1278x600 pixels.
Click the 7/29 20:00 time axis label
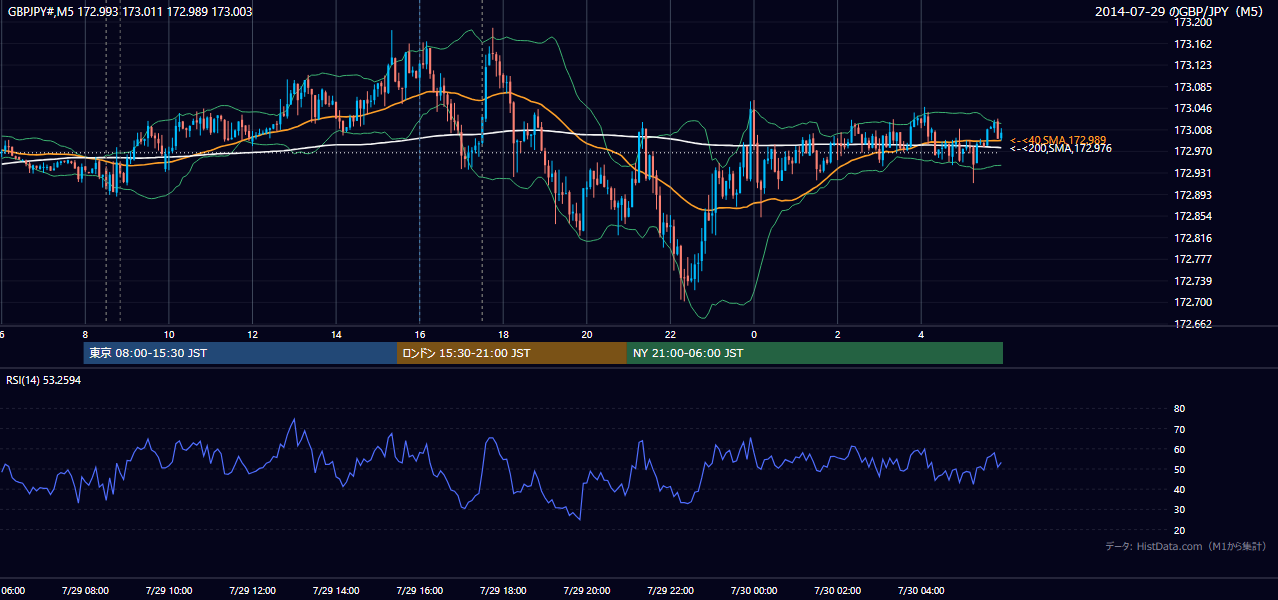586,591
